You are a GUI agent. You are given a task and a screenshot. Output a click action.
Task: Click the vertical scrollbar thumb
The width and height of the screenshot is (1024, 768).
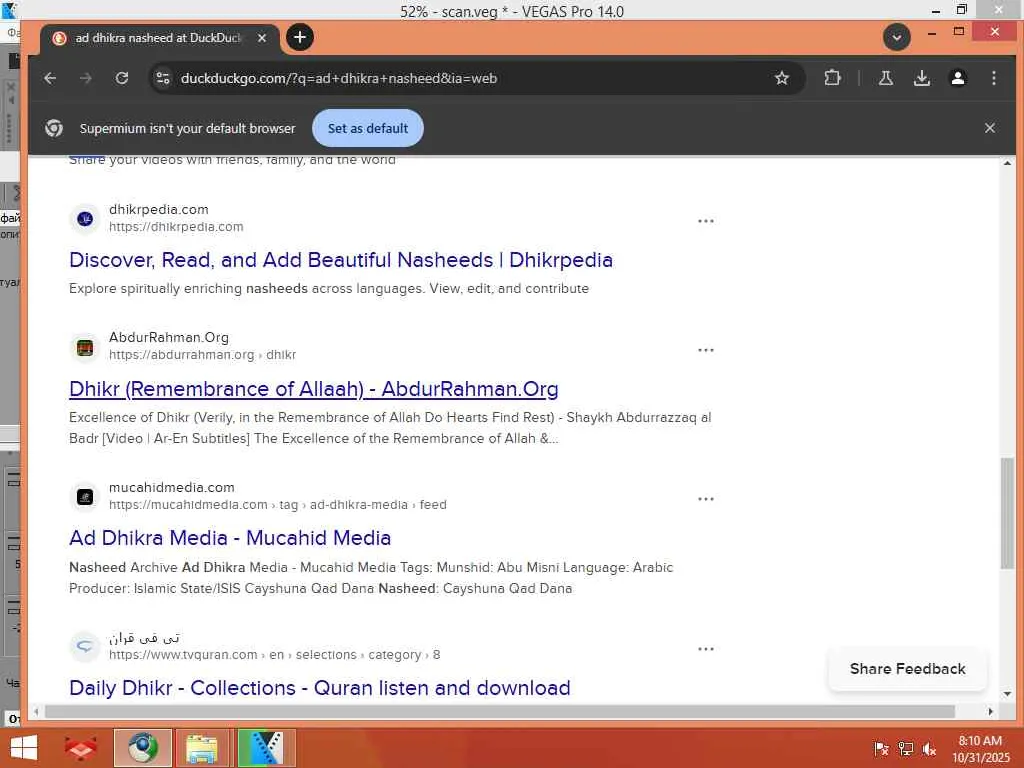tap(1007, 513)
